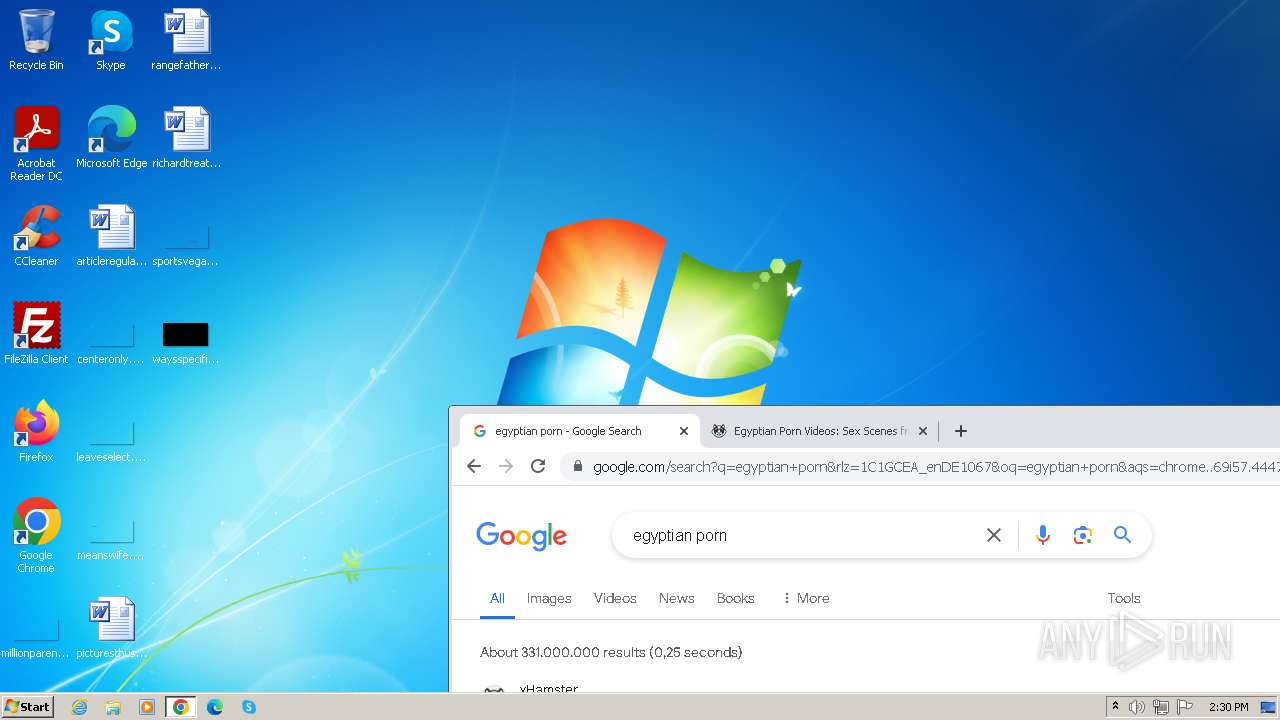
Task: Open the Skype desktop shortcut
Action: (x=111, y=40)
